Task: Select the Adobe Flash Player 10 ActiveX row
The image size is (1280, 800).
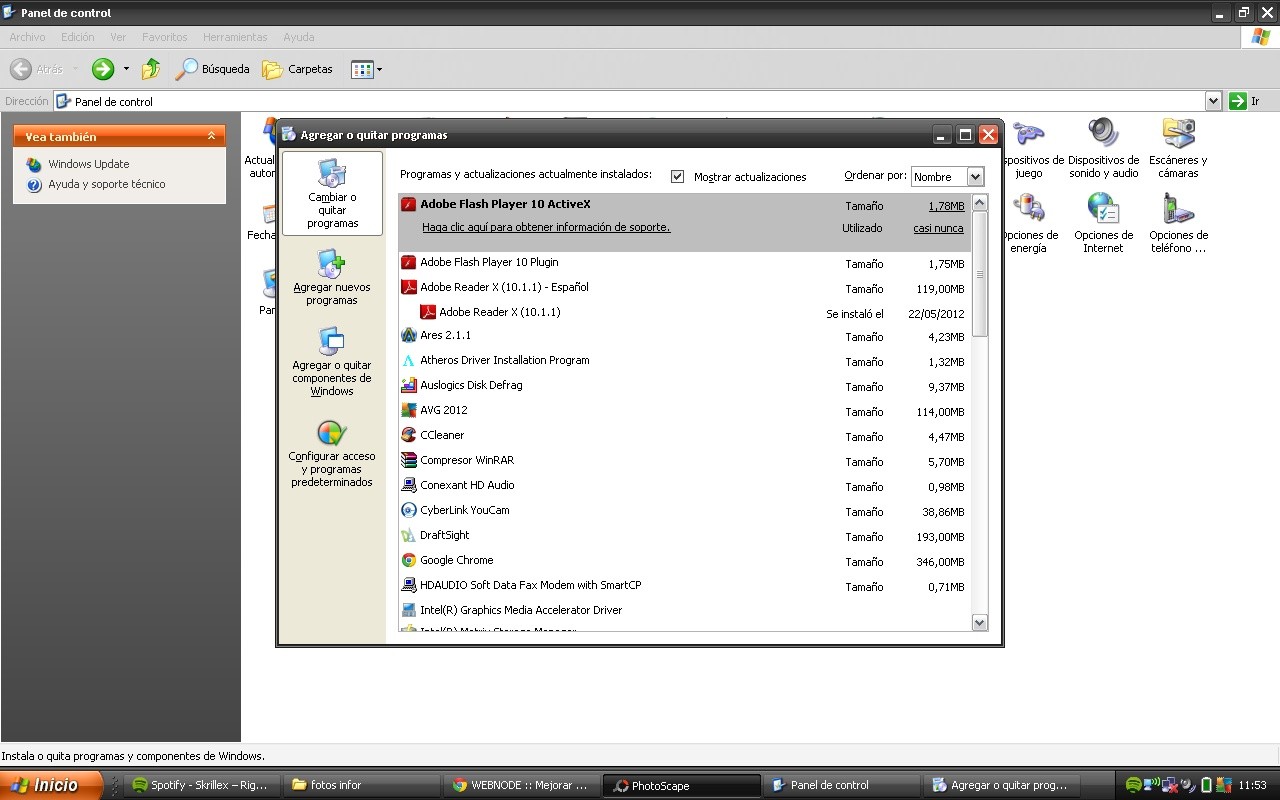Action: tap(684, 223)
